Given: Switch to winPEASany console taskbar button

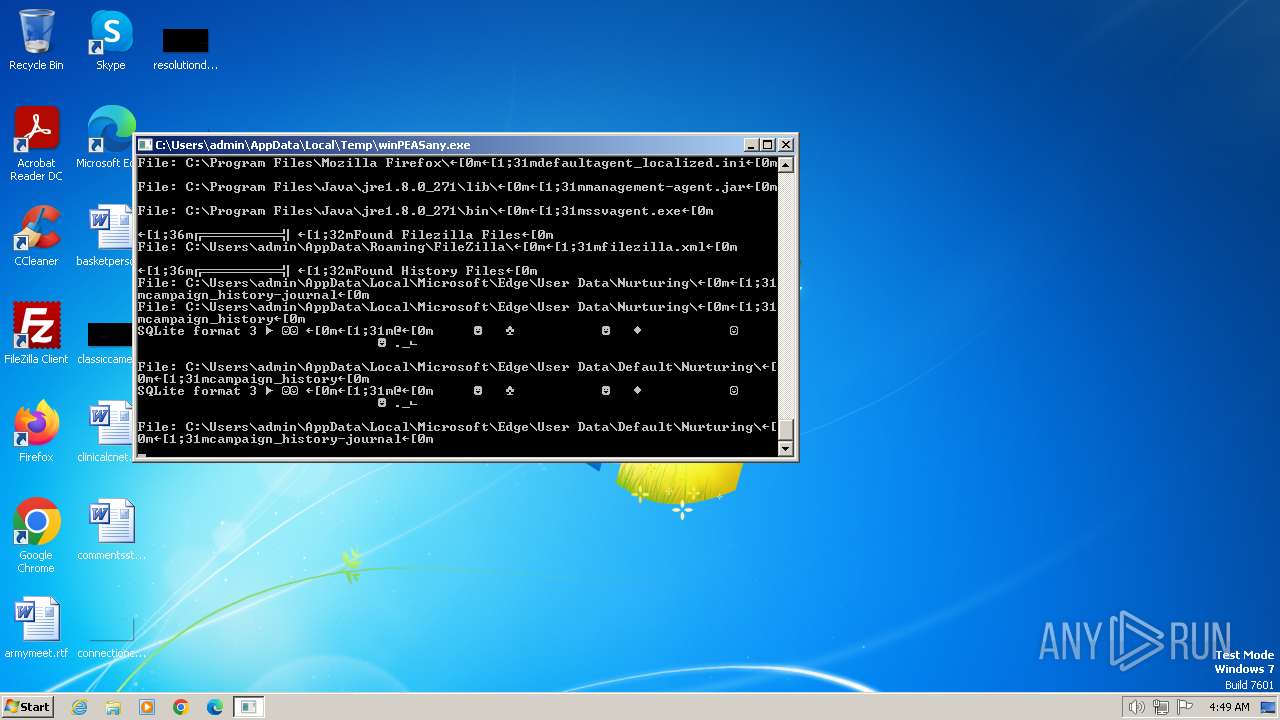Looking at the screenshot, I should 249,707.
